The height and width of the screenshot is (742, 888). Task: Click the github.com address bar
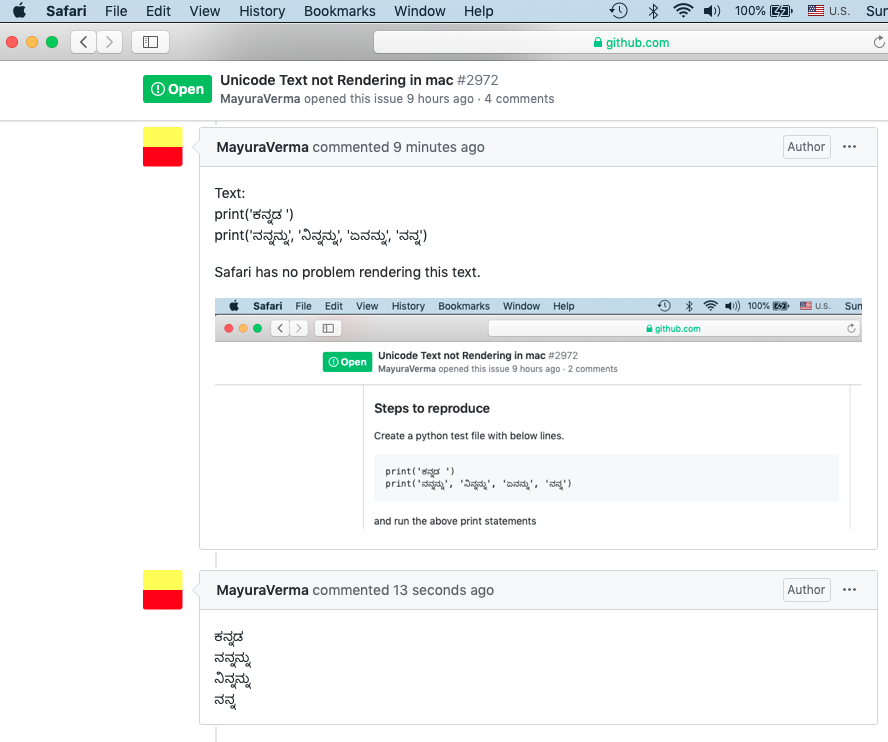pyautogui.click(x=631, y=42)
